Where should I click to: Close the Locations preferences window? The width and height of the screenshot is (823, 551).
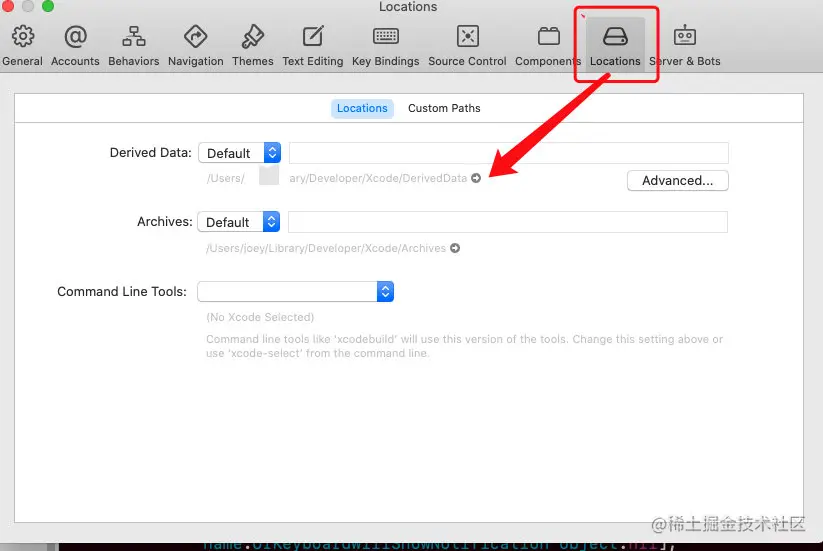tap(7, 6)
